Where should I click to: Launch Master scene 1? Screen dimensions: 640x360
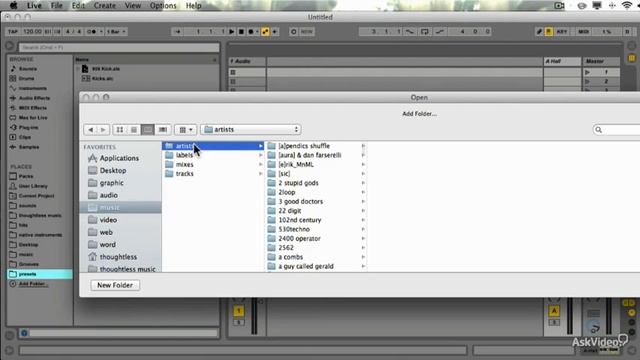588,72
